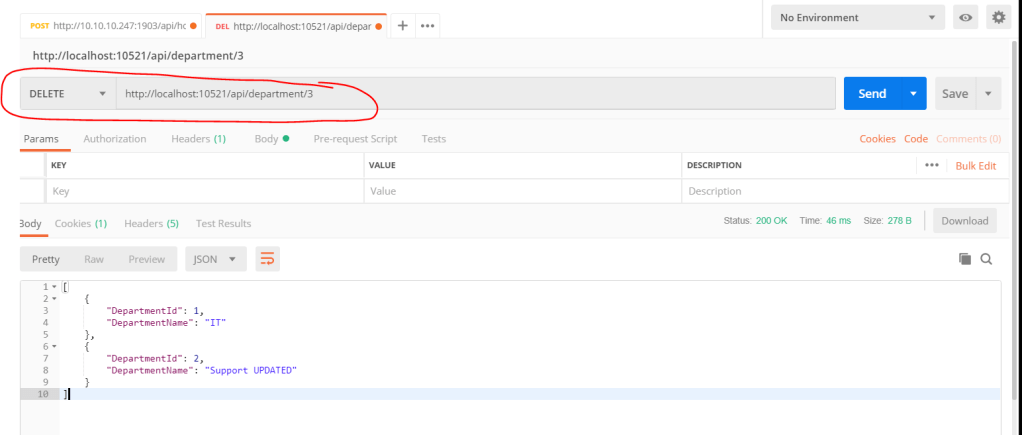The image size is (1022, 435).
Task: Open manage environments gear icon
Action: click(997, 18)
